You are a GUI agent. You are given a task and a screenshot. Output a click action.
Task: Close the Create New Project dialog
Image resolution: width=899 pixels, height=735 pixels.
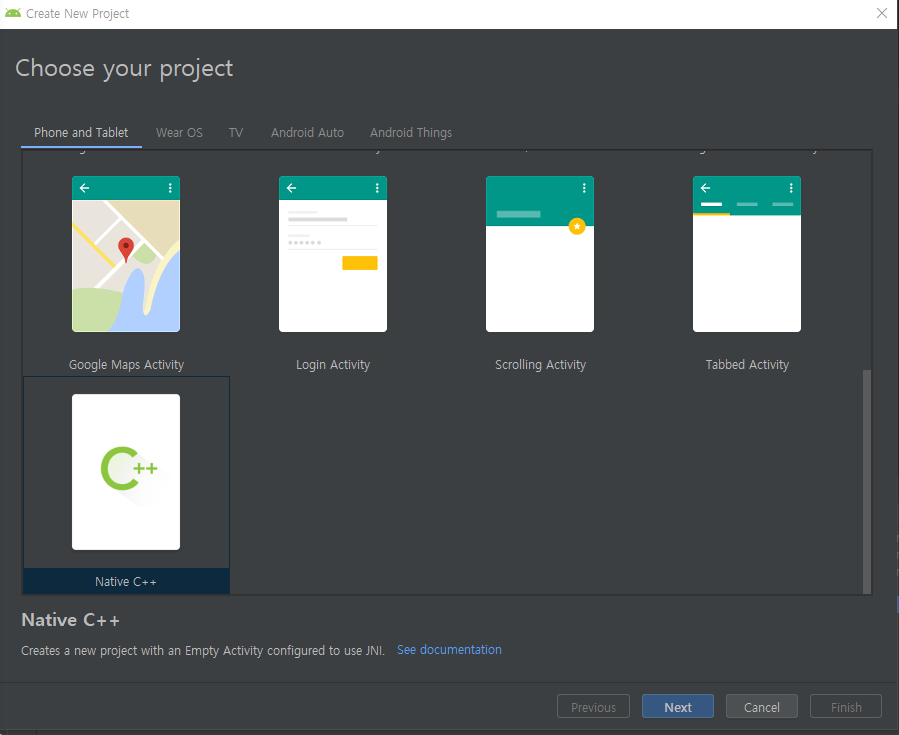click(x=882, y=13)
